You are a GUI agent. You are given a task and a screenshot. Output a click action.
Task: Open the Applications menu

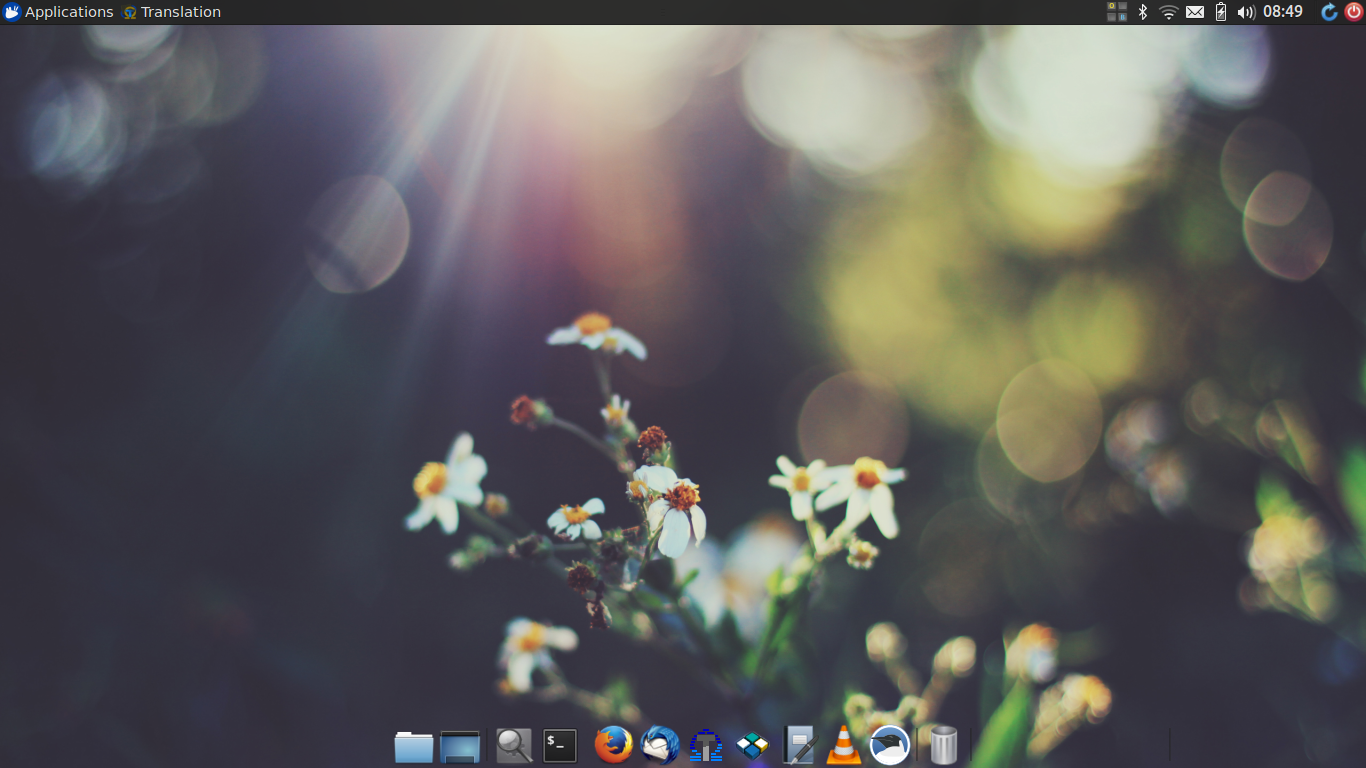(58, 12)
